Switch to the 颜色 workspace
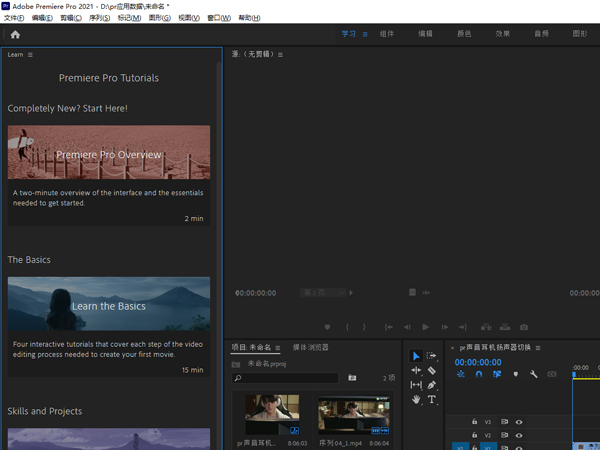The height and width of the screenshot is (450, 600). [x=464, y=34]
